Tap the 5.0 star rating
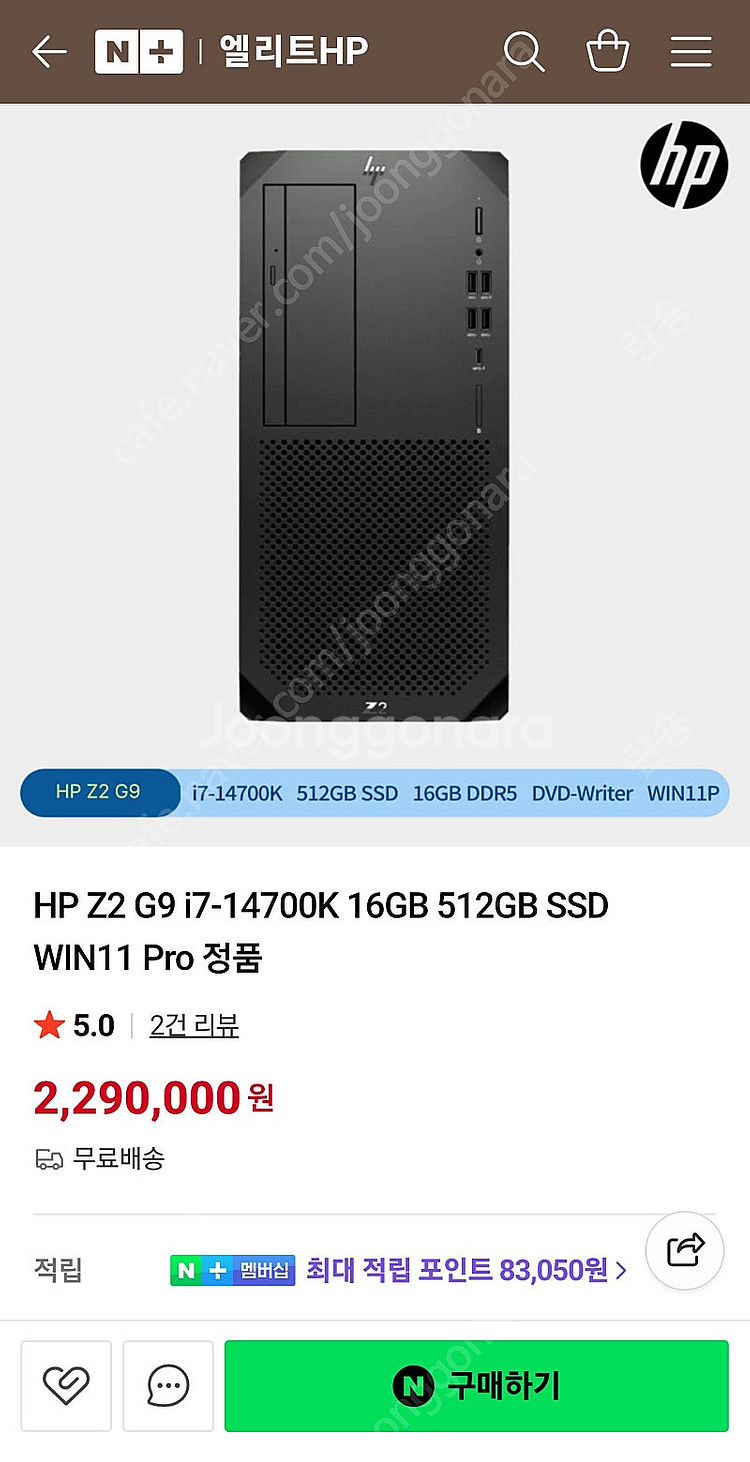The height and width of the screenshot is (1462, 750). point(75,1026)
